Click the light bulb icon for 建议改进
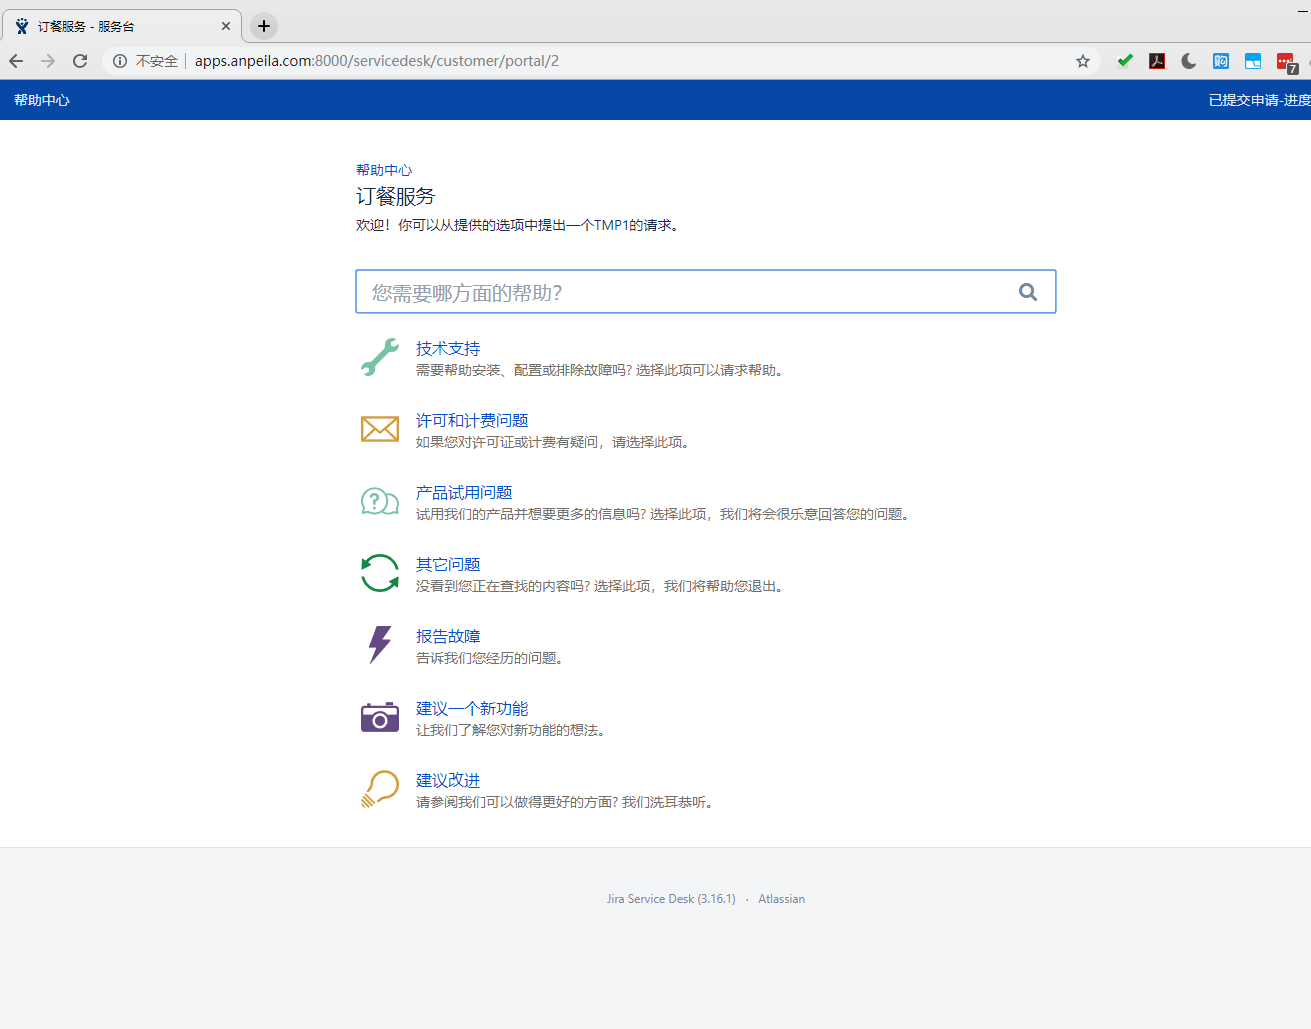Screen dimensions: 1311x1029 point(380,789)
